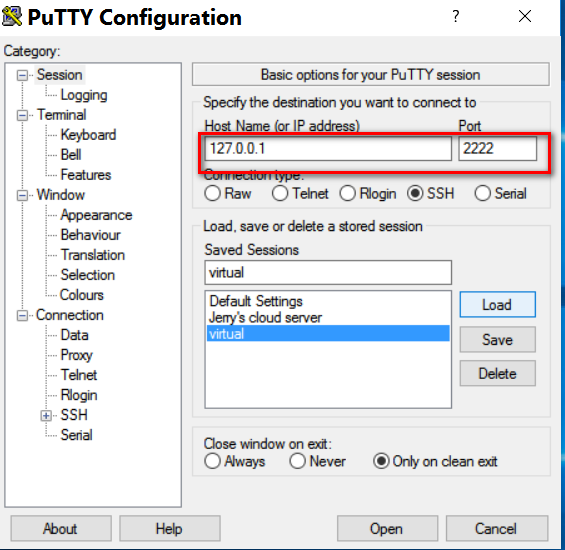Collapse the Window category node
Image resolution: width=565 pixels, height=550 pixels.
[22, 195]
